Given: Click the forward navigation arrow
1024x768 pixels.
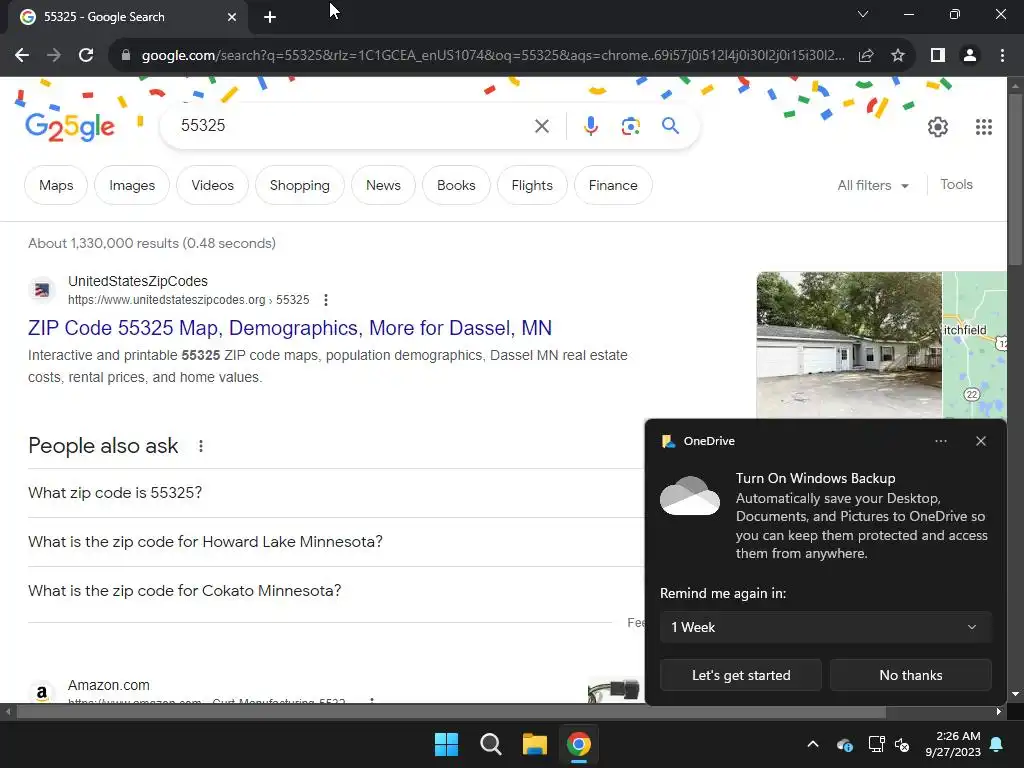Looking at the screenshot, I should point(54,56).
